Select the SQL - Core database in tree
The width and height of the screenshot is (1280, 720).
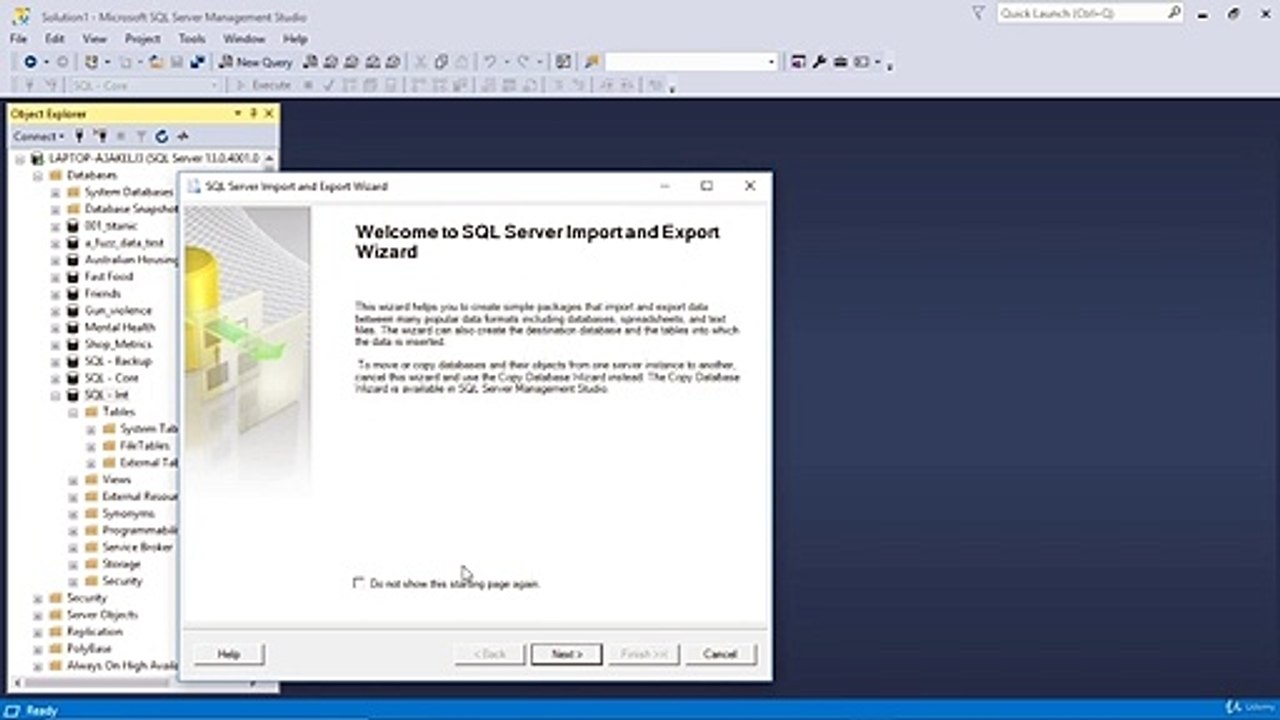112,378
